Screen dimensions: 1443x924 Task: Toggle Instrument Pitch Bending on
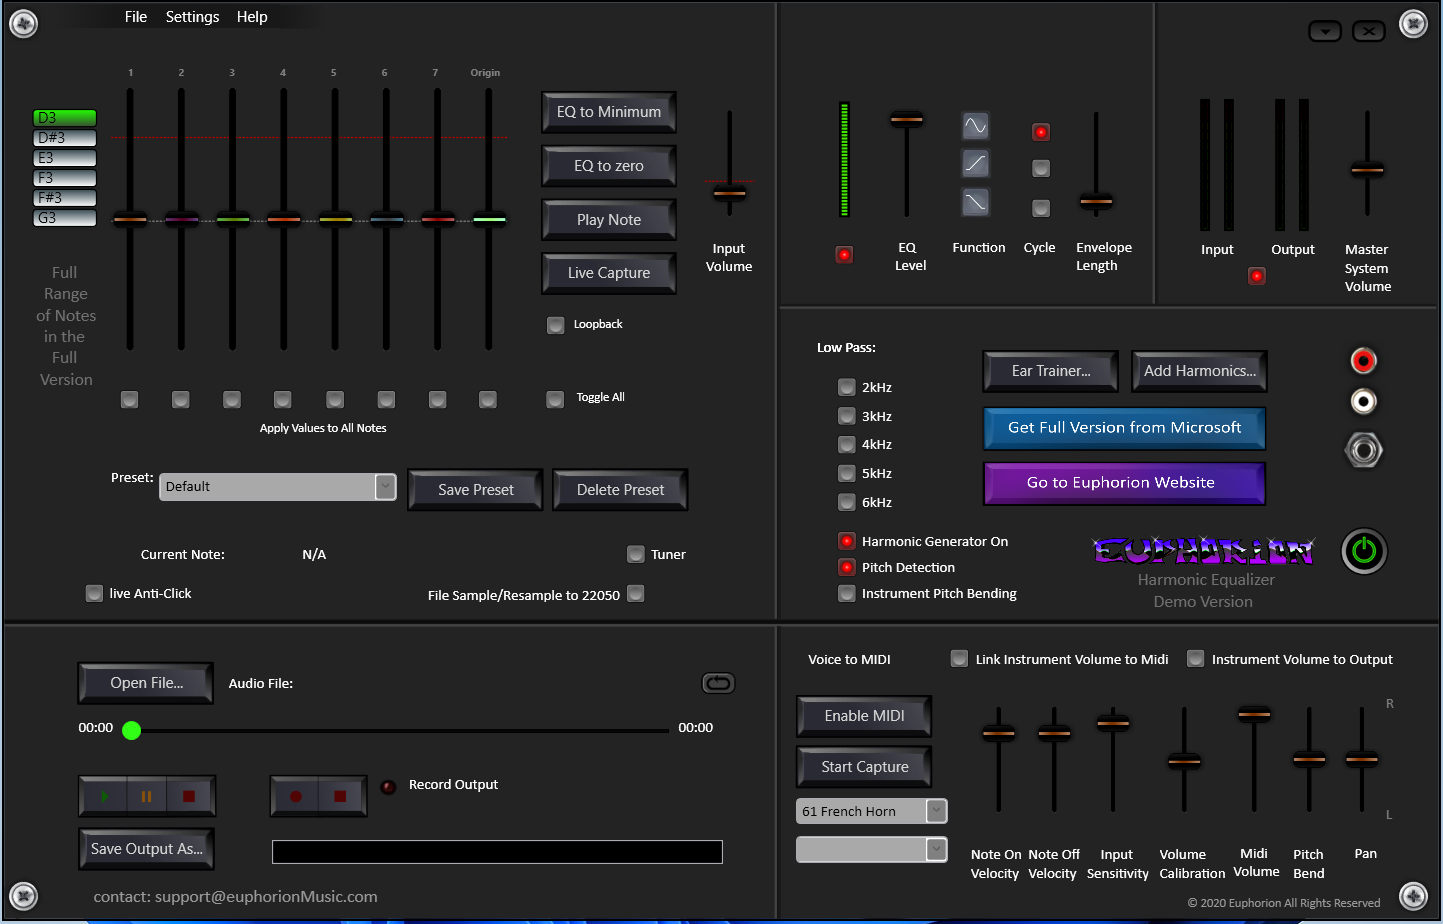click(x=846, y=592)
